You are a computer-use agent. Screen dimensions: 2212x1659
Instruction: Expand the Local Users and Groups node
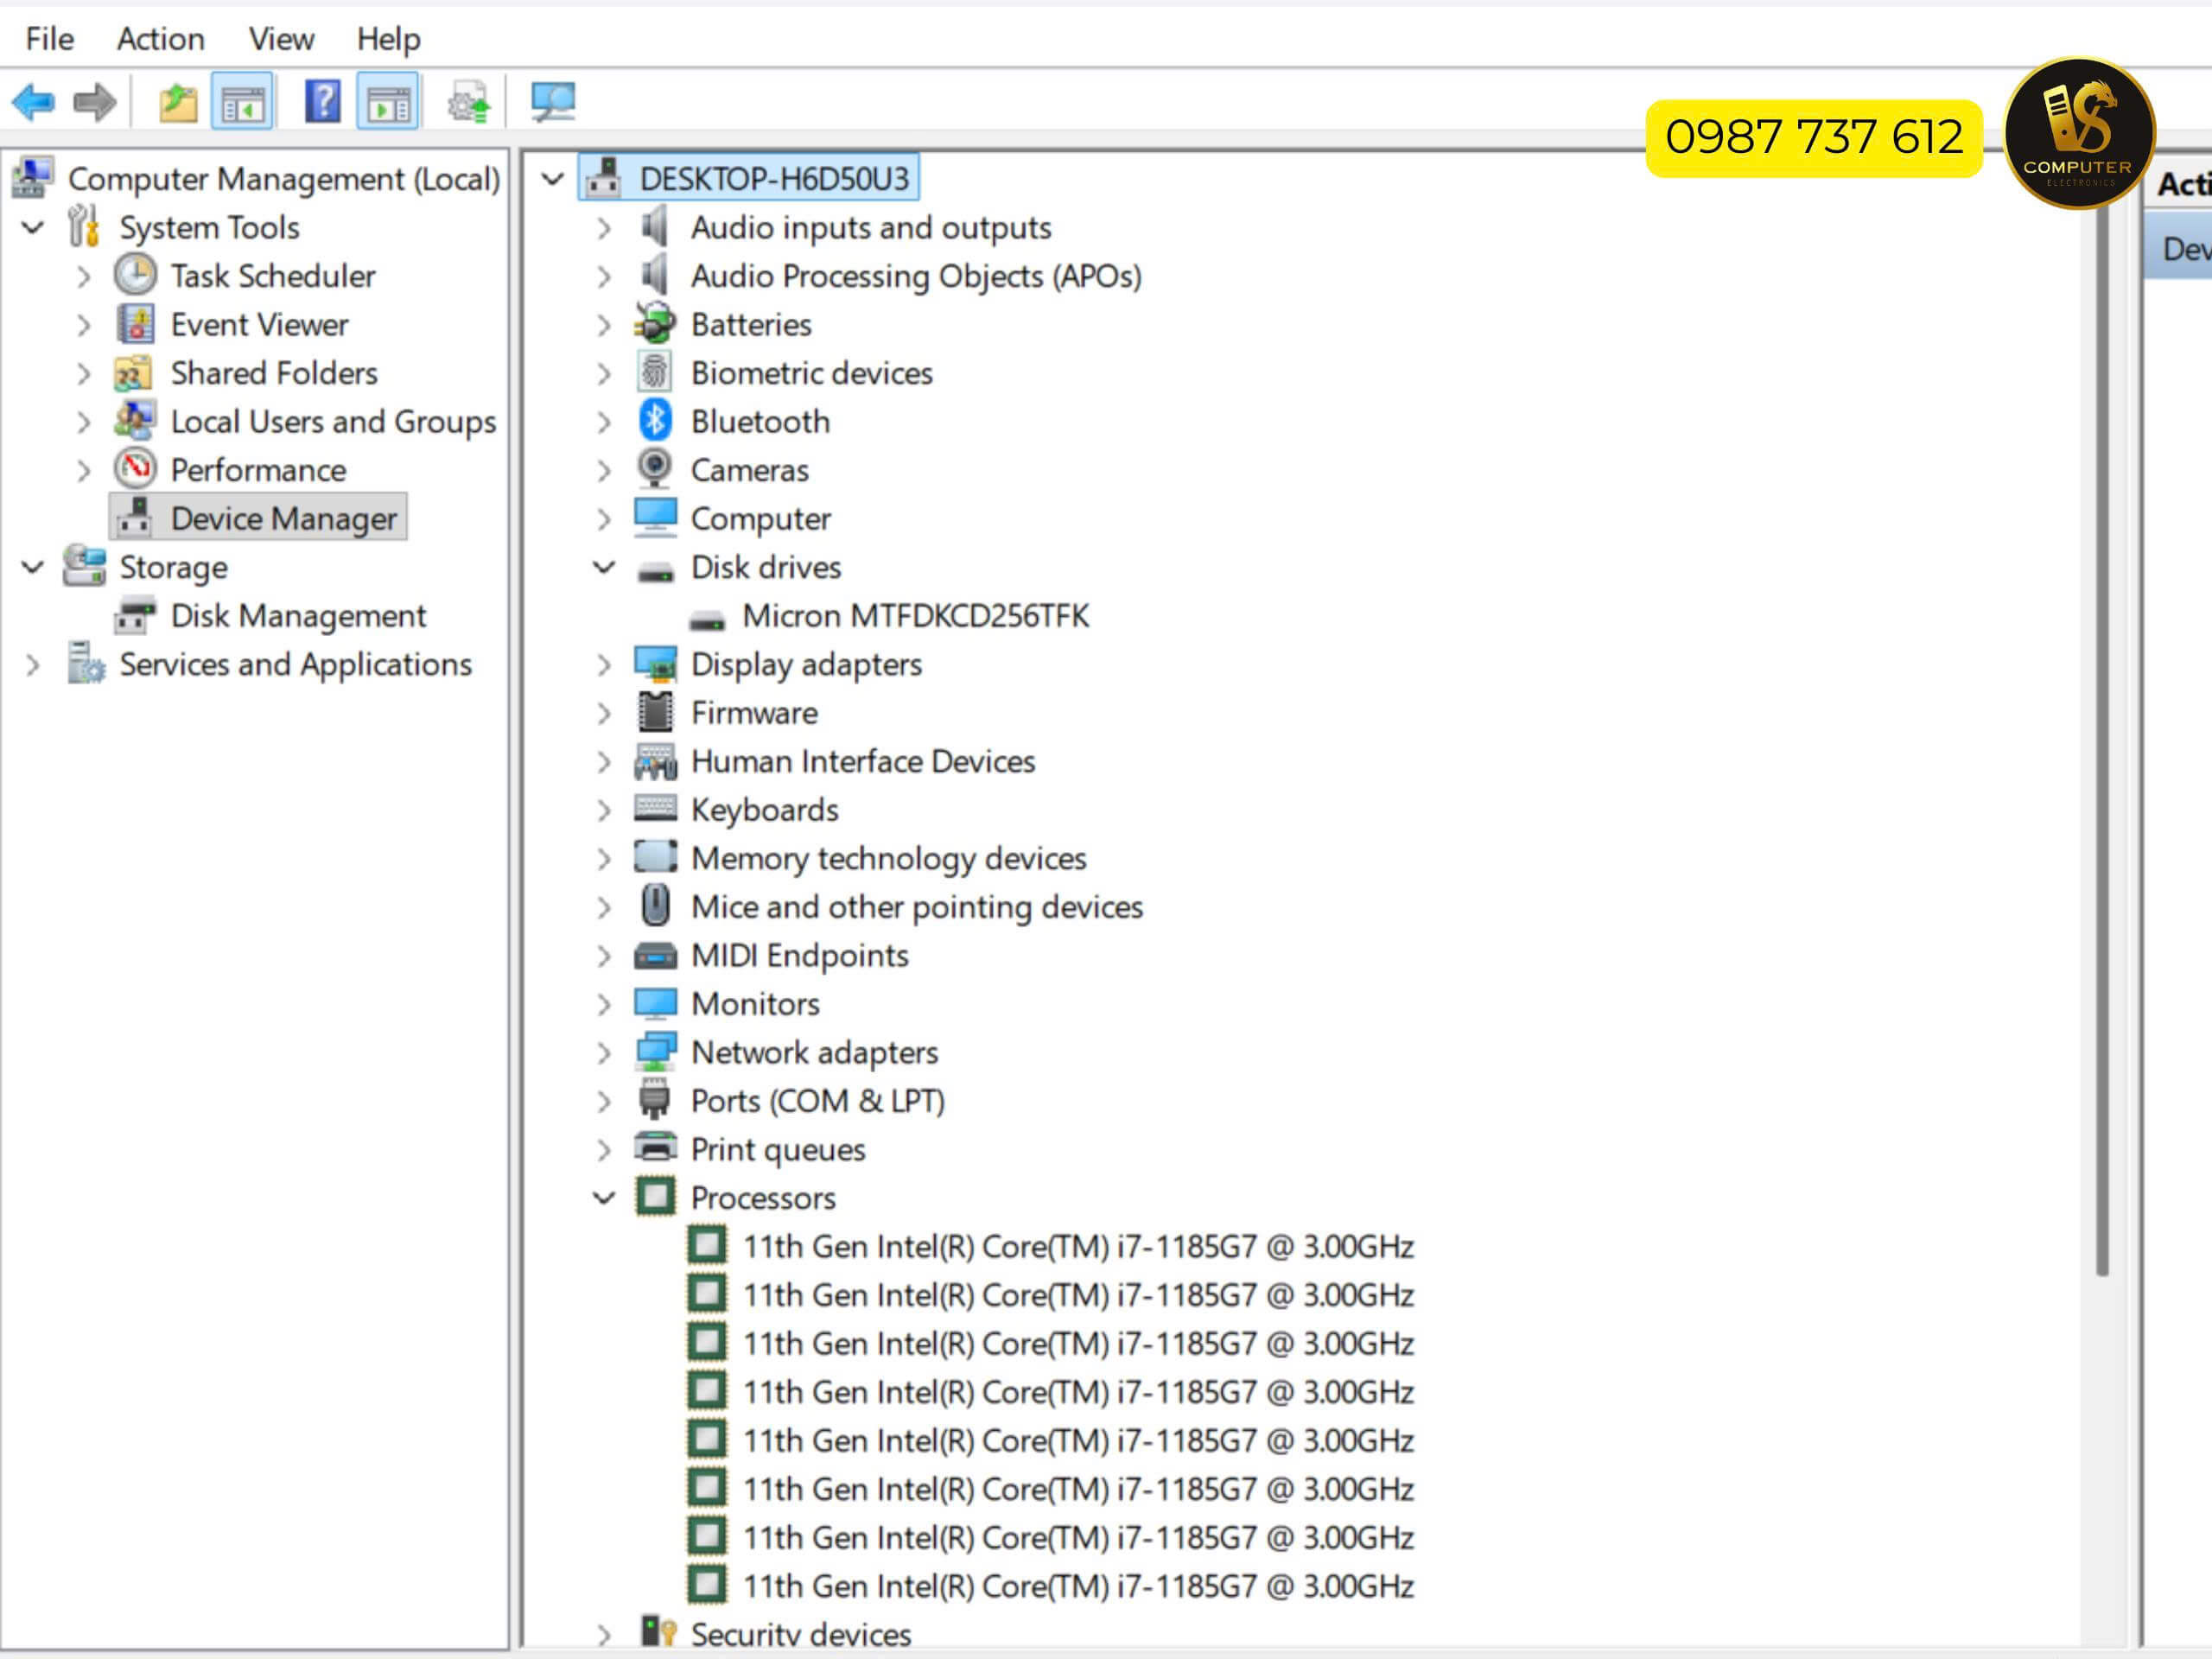pyautogui.click(x=84, y=422)
